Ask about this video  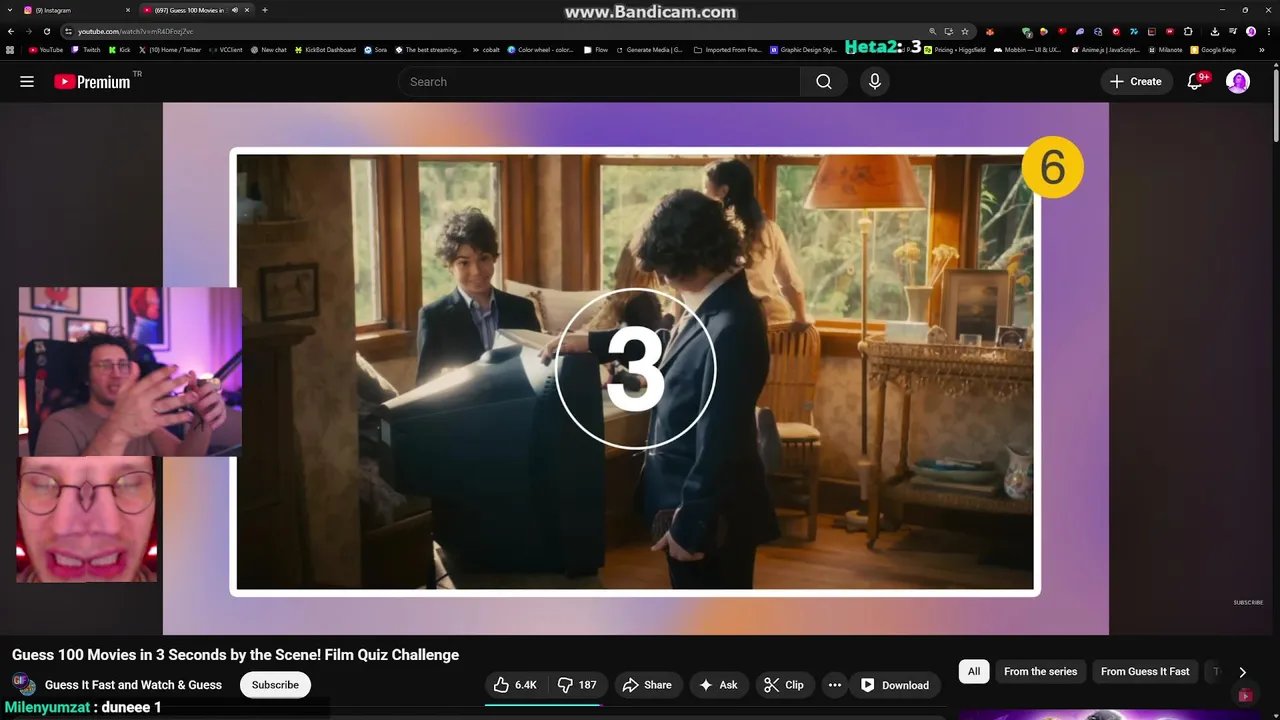718,685
